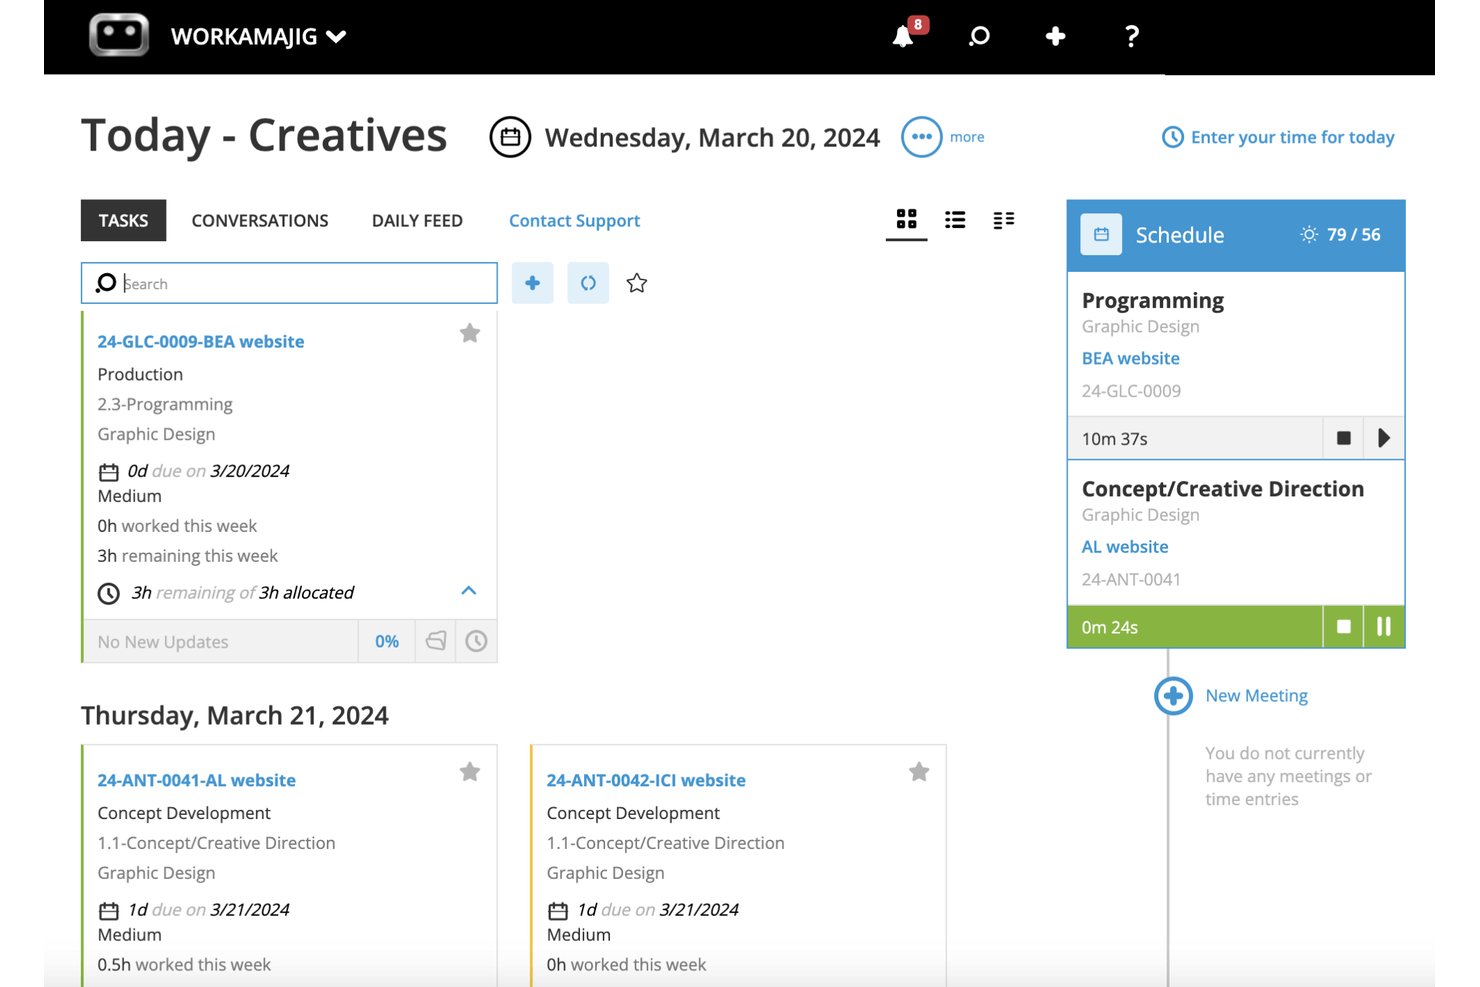Collapse the BEA website task details
1480x987 pixels.
tap(468, 591)
